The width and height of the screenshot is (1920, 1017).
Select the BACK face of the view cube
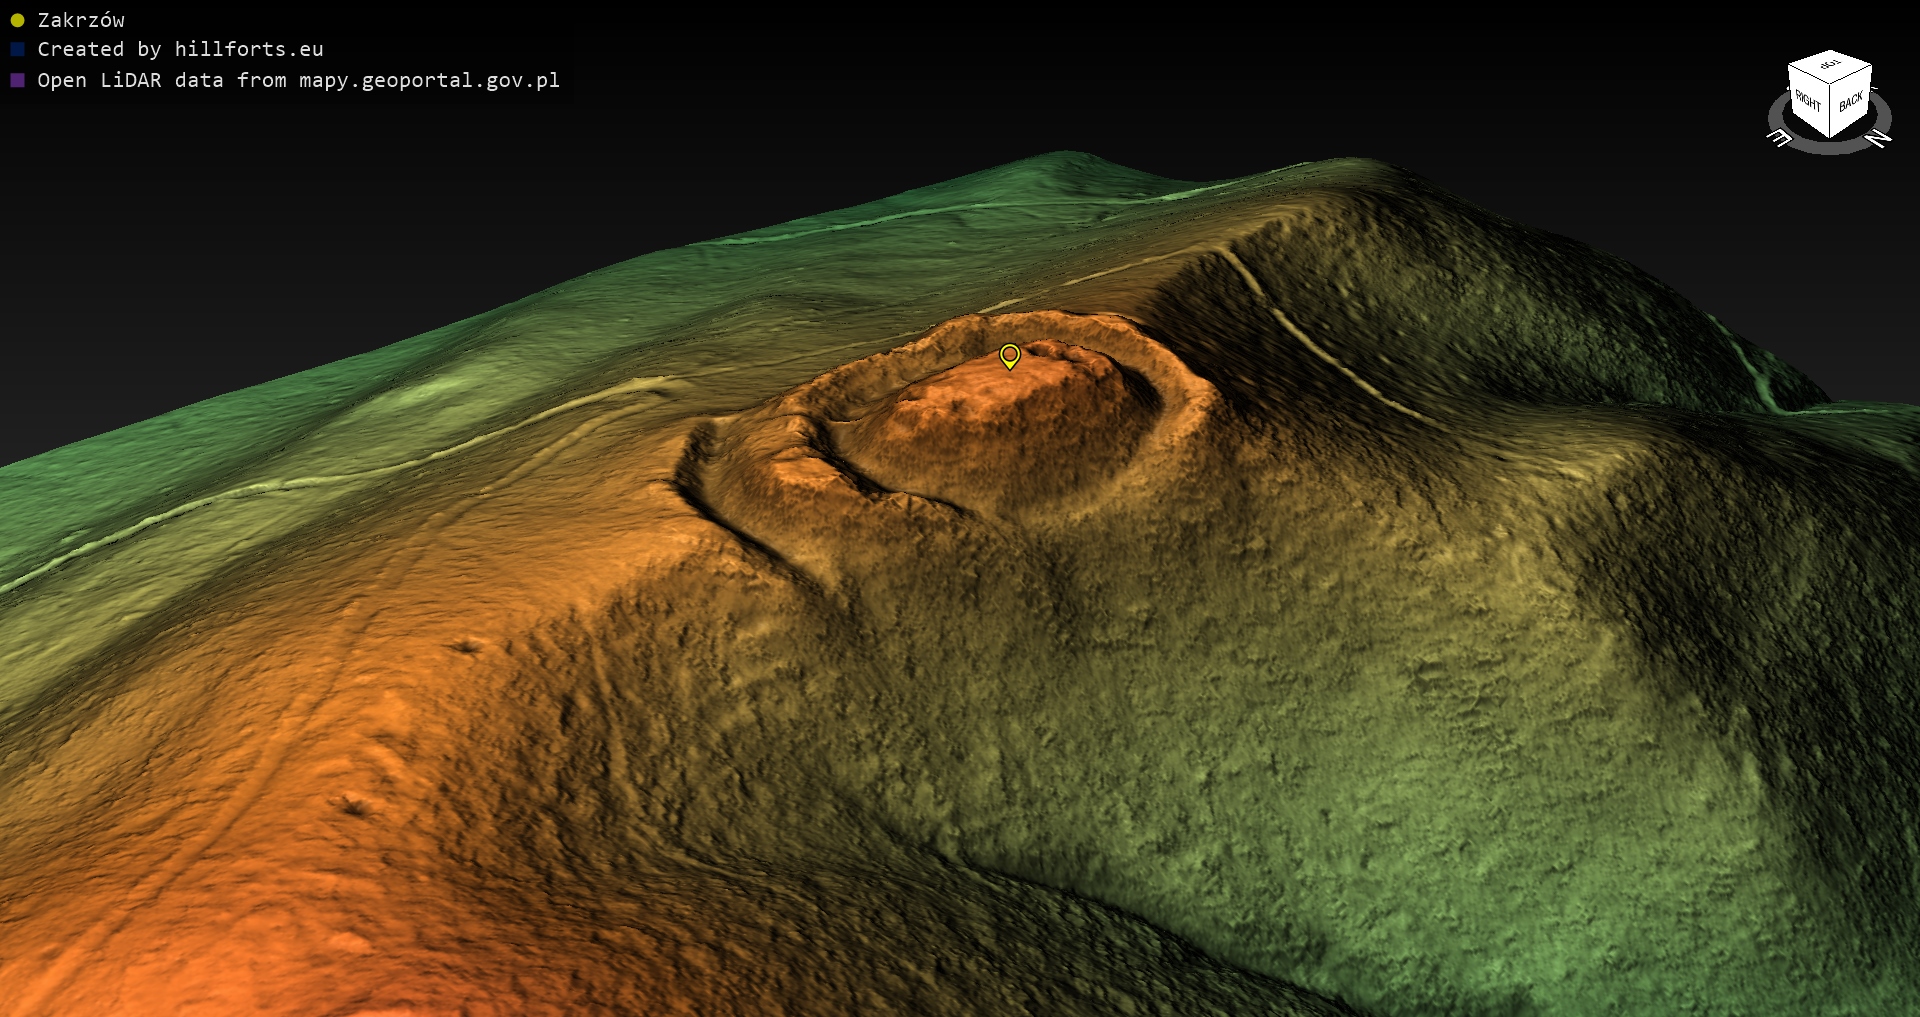(x=1851, y=102)
